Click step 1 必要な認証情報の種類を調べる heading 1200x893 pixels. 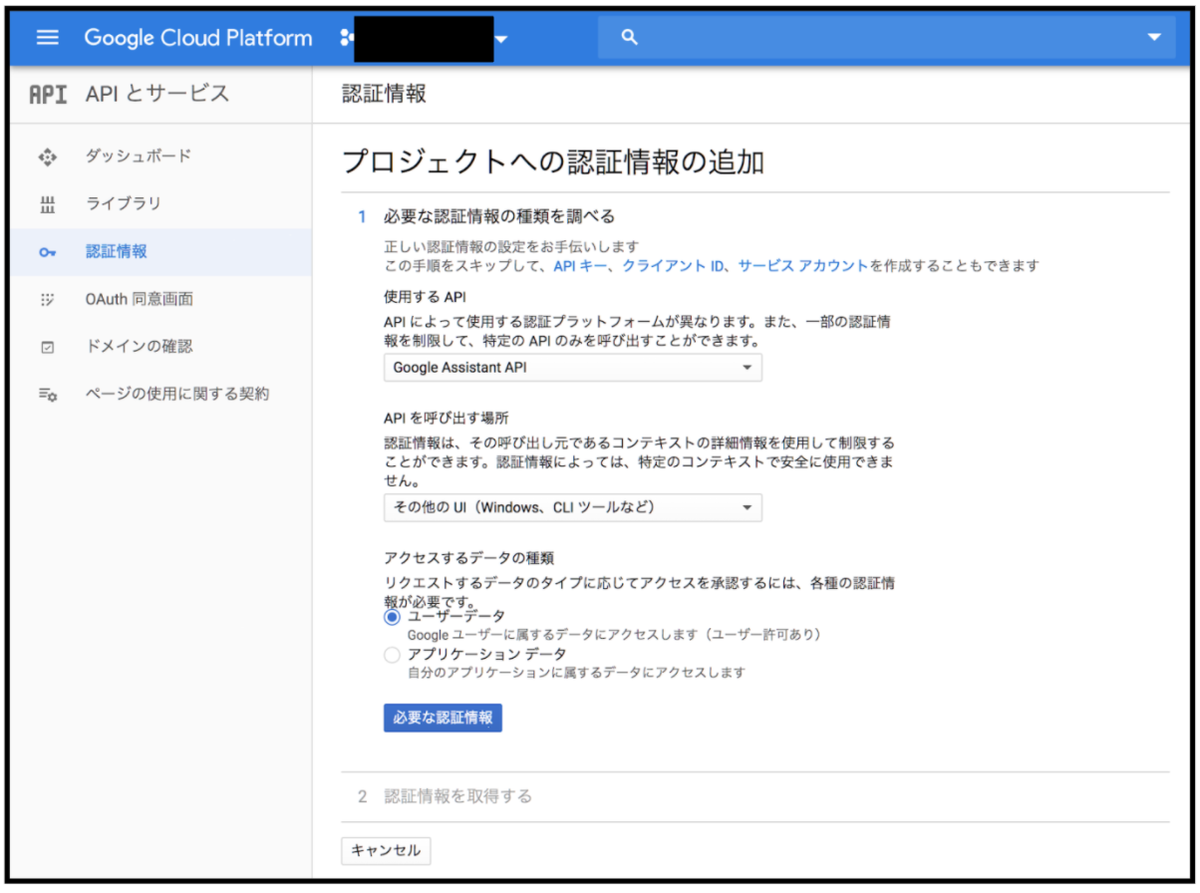point(499,216)
